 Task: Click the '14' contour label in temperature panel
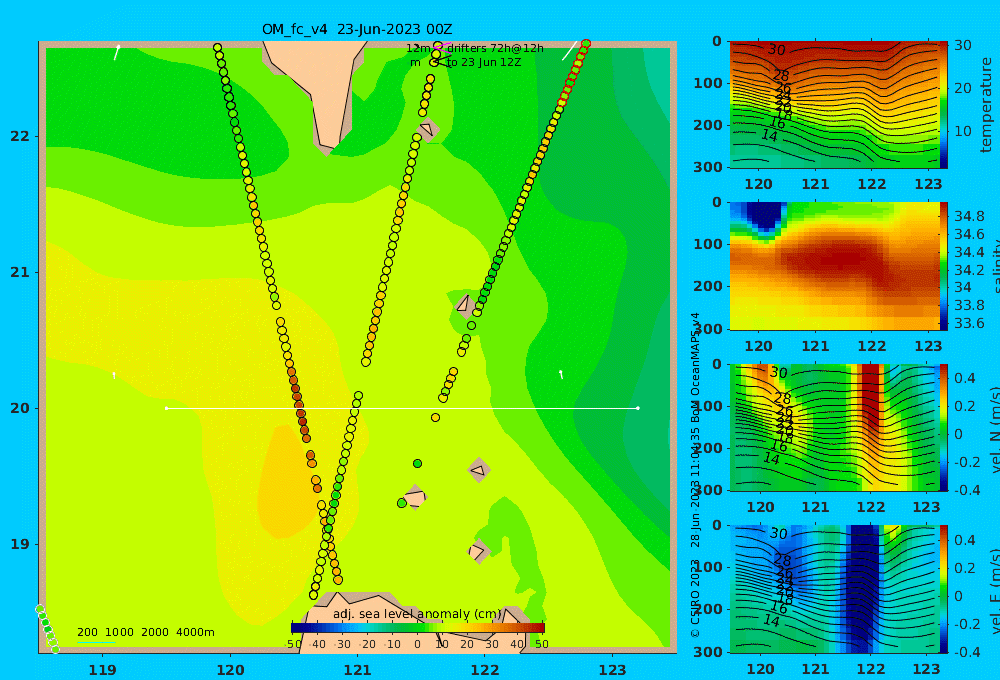pyautogui.click(x=770, y=136)
